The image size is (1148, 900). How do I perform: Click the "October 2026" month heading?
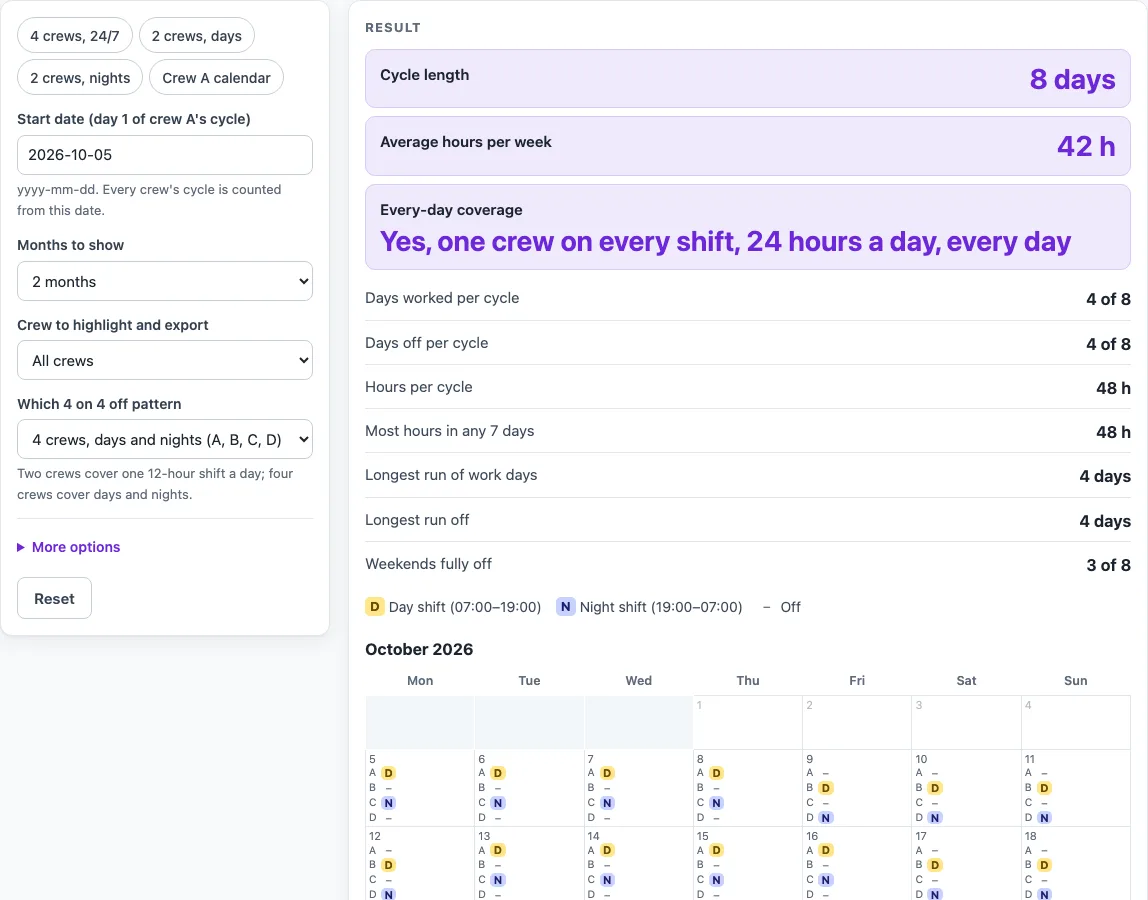tap(419, 650)
